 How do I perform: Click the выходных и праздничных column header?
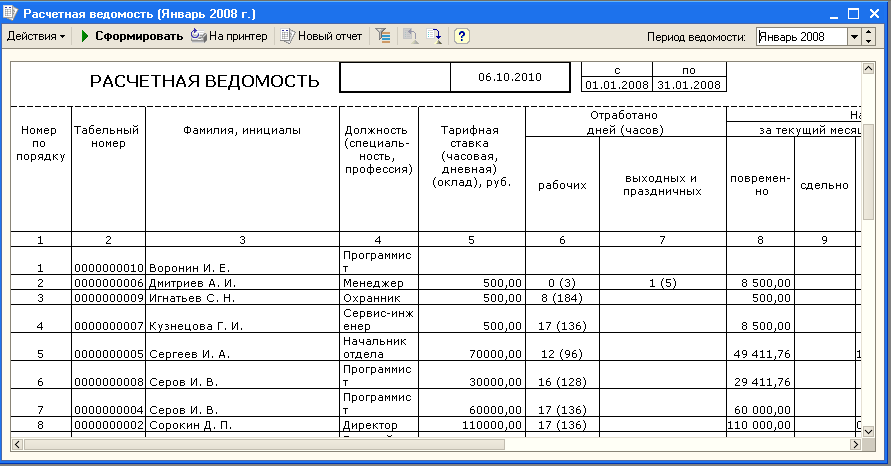pos(663,185)
